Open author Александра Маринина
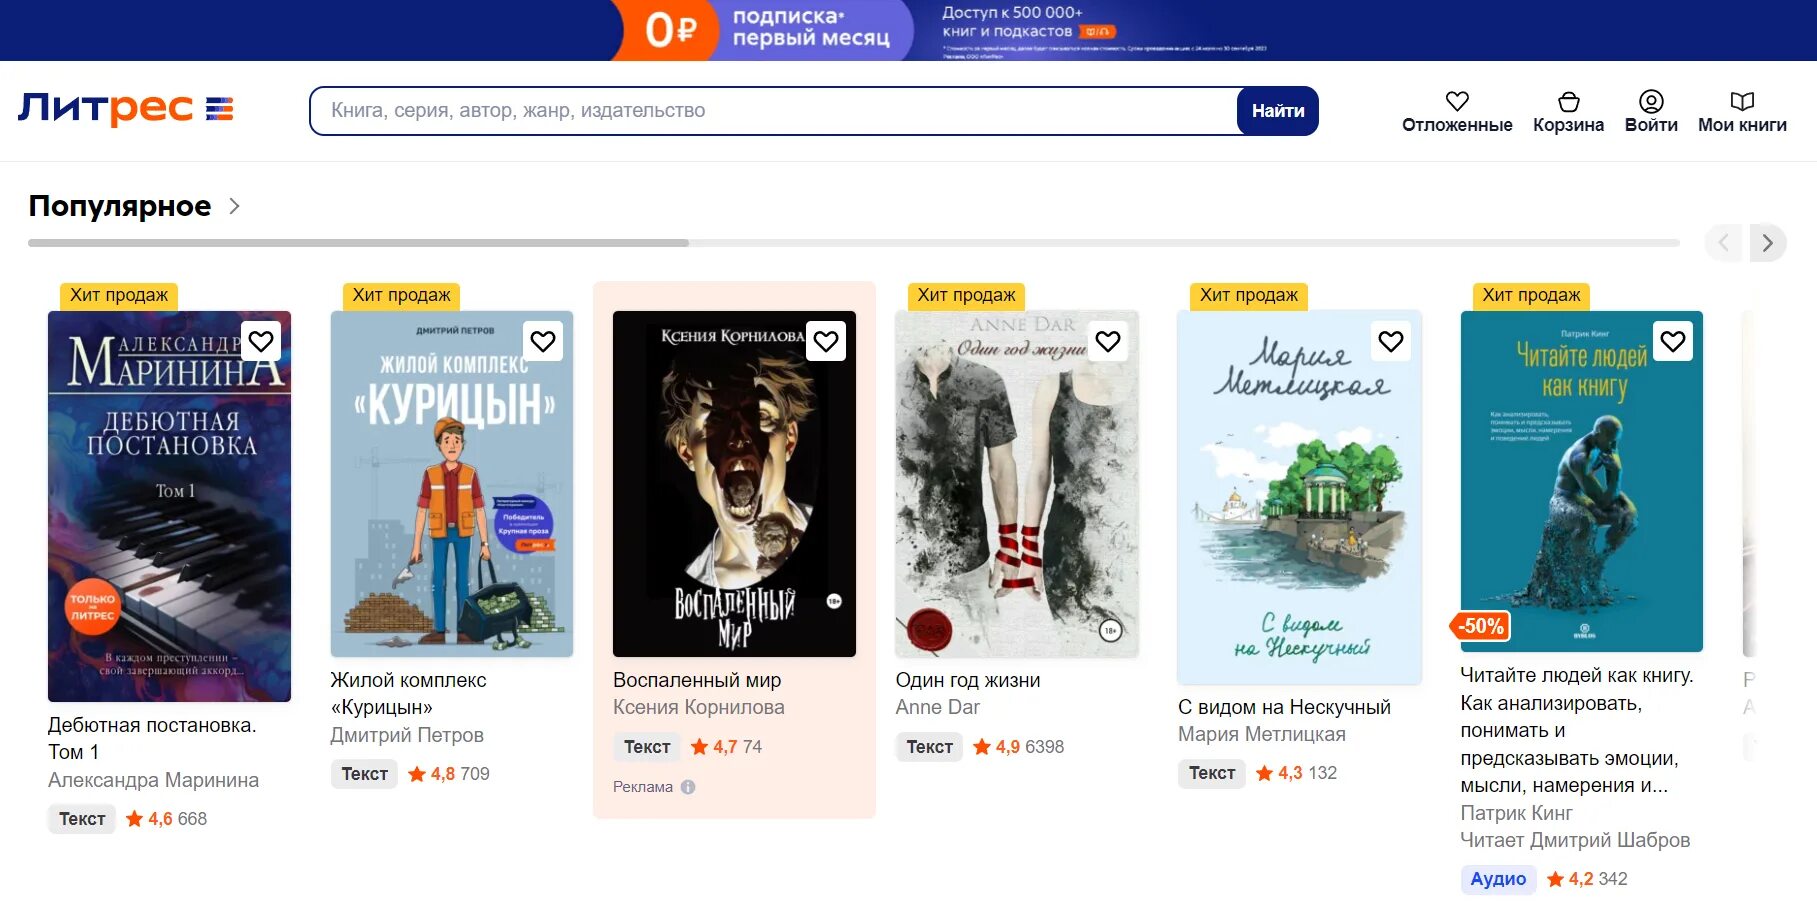 153,780
